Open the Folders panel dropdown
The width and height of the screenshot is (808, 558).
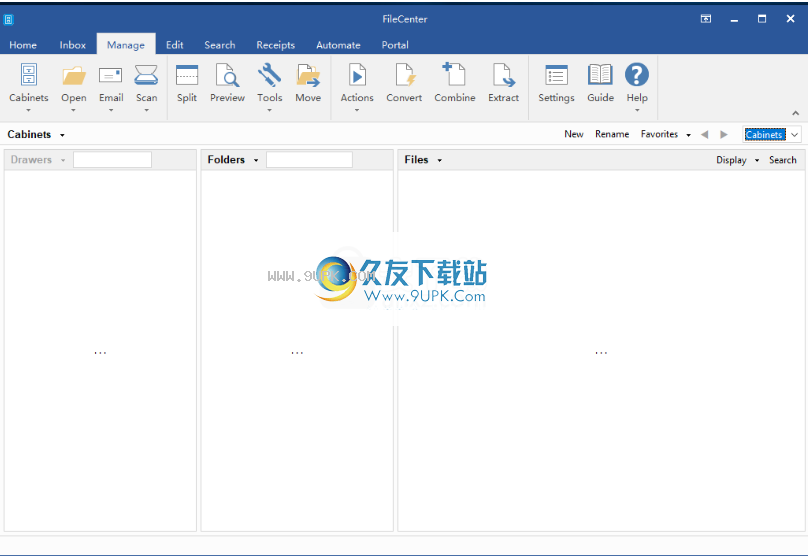coord(256,160)
